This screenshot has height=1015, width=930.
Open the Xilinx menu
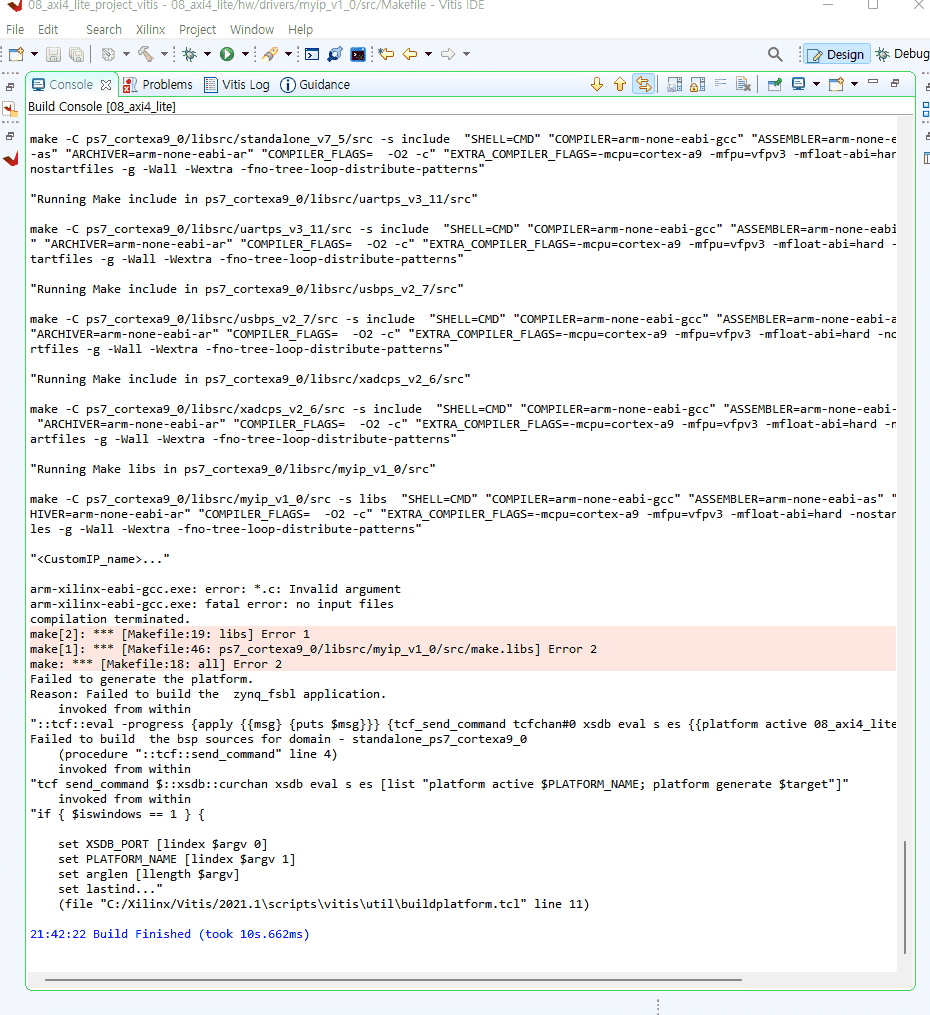pyautogui.click(x=150, y=30)
